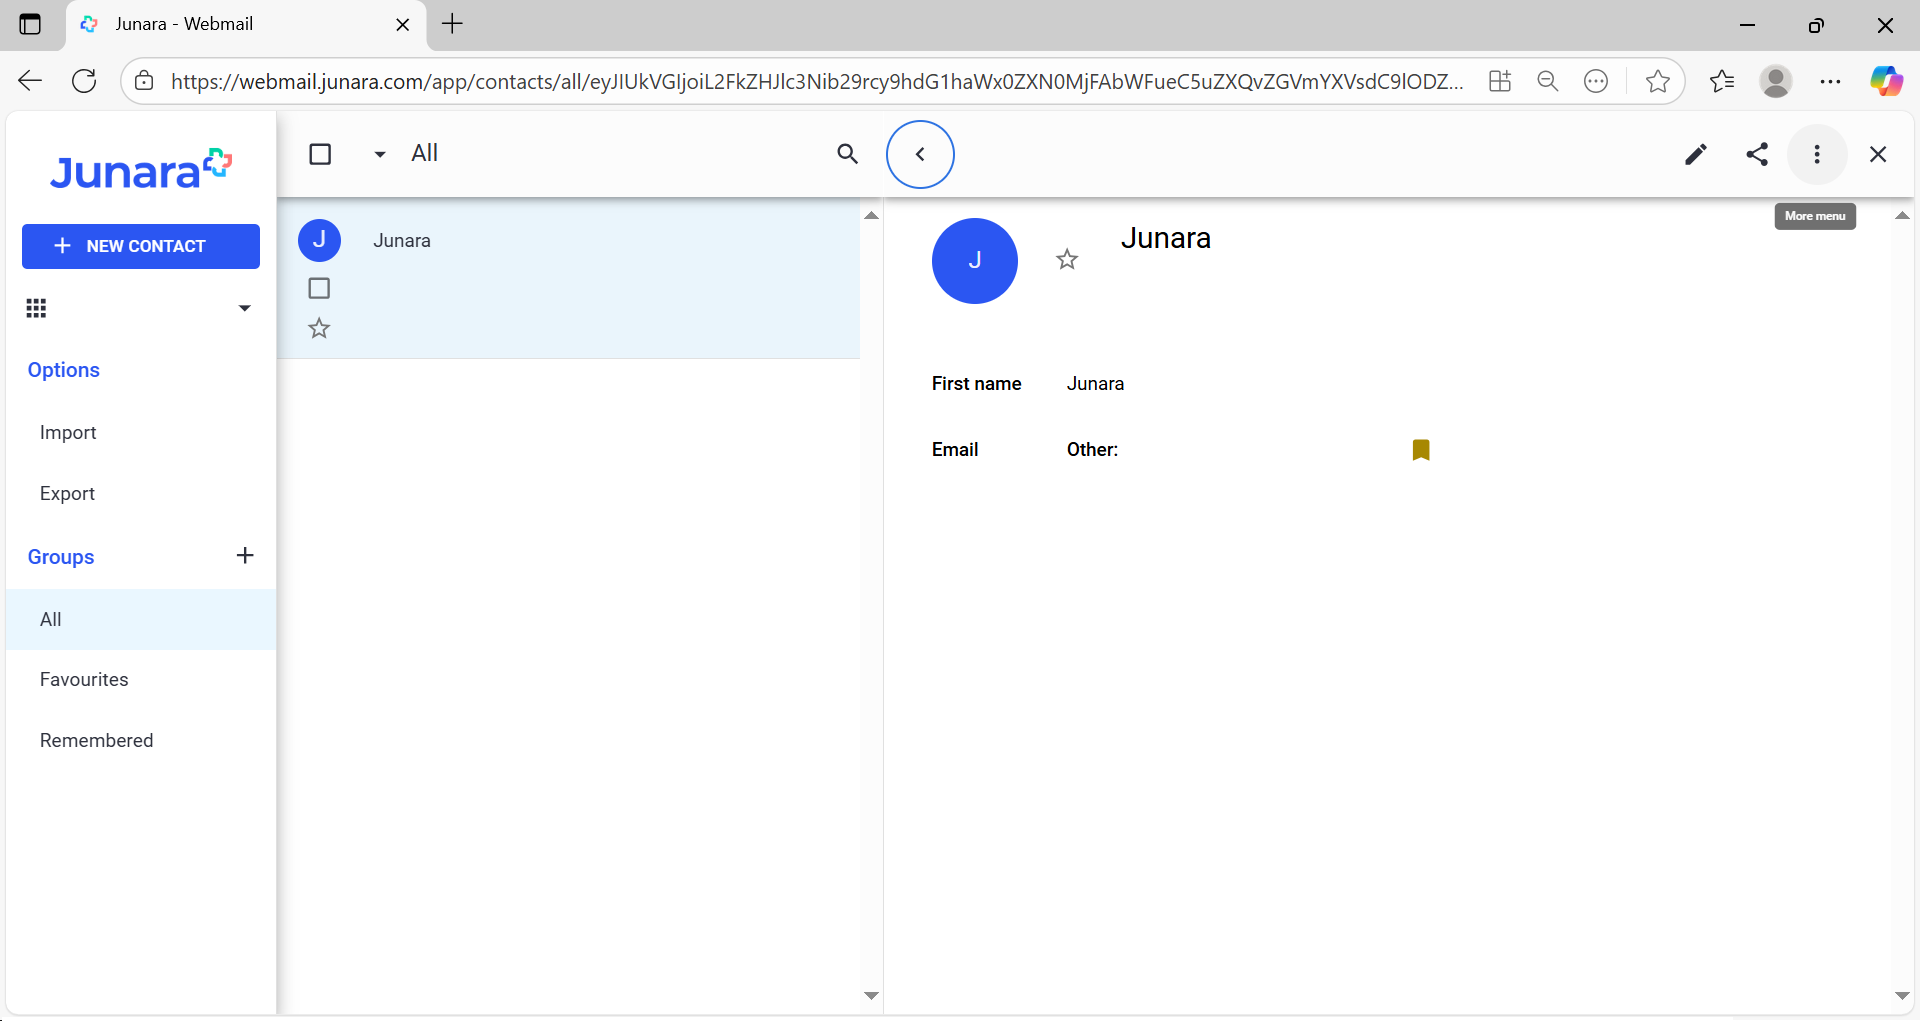
Task: Close the contact details panel
Action: click(1878, 154)
